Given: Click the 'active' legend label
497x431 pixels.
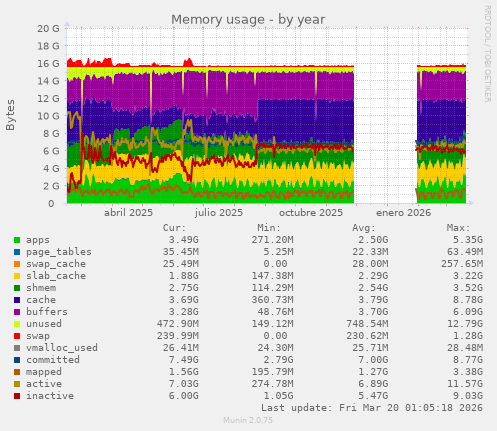Looking at the screenshot, I should (x=44, y=384).
